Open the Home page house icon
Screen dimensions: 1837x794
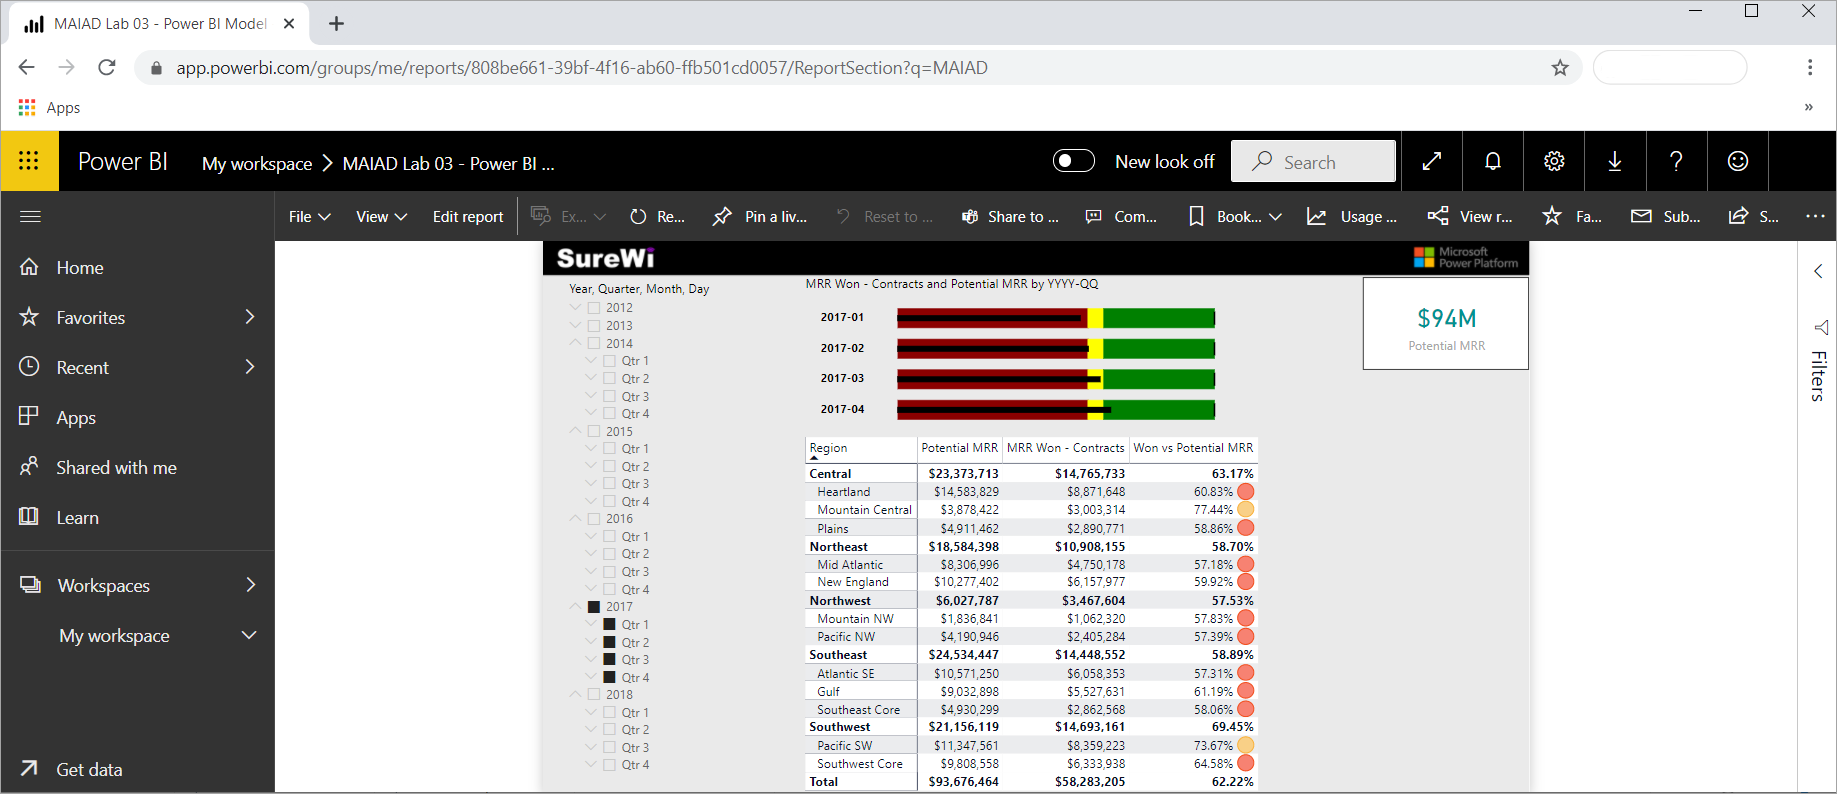(30, 267)
